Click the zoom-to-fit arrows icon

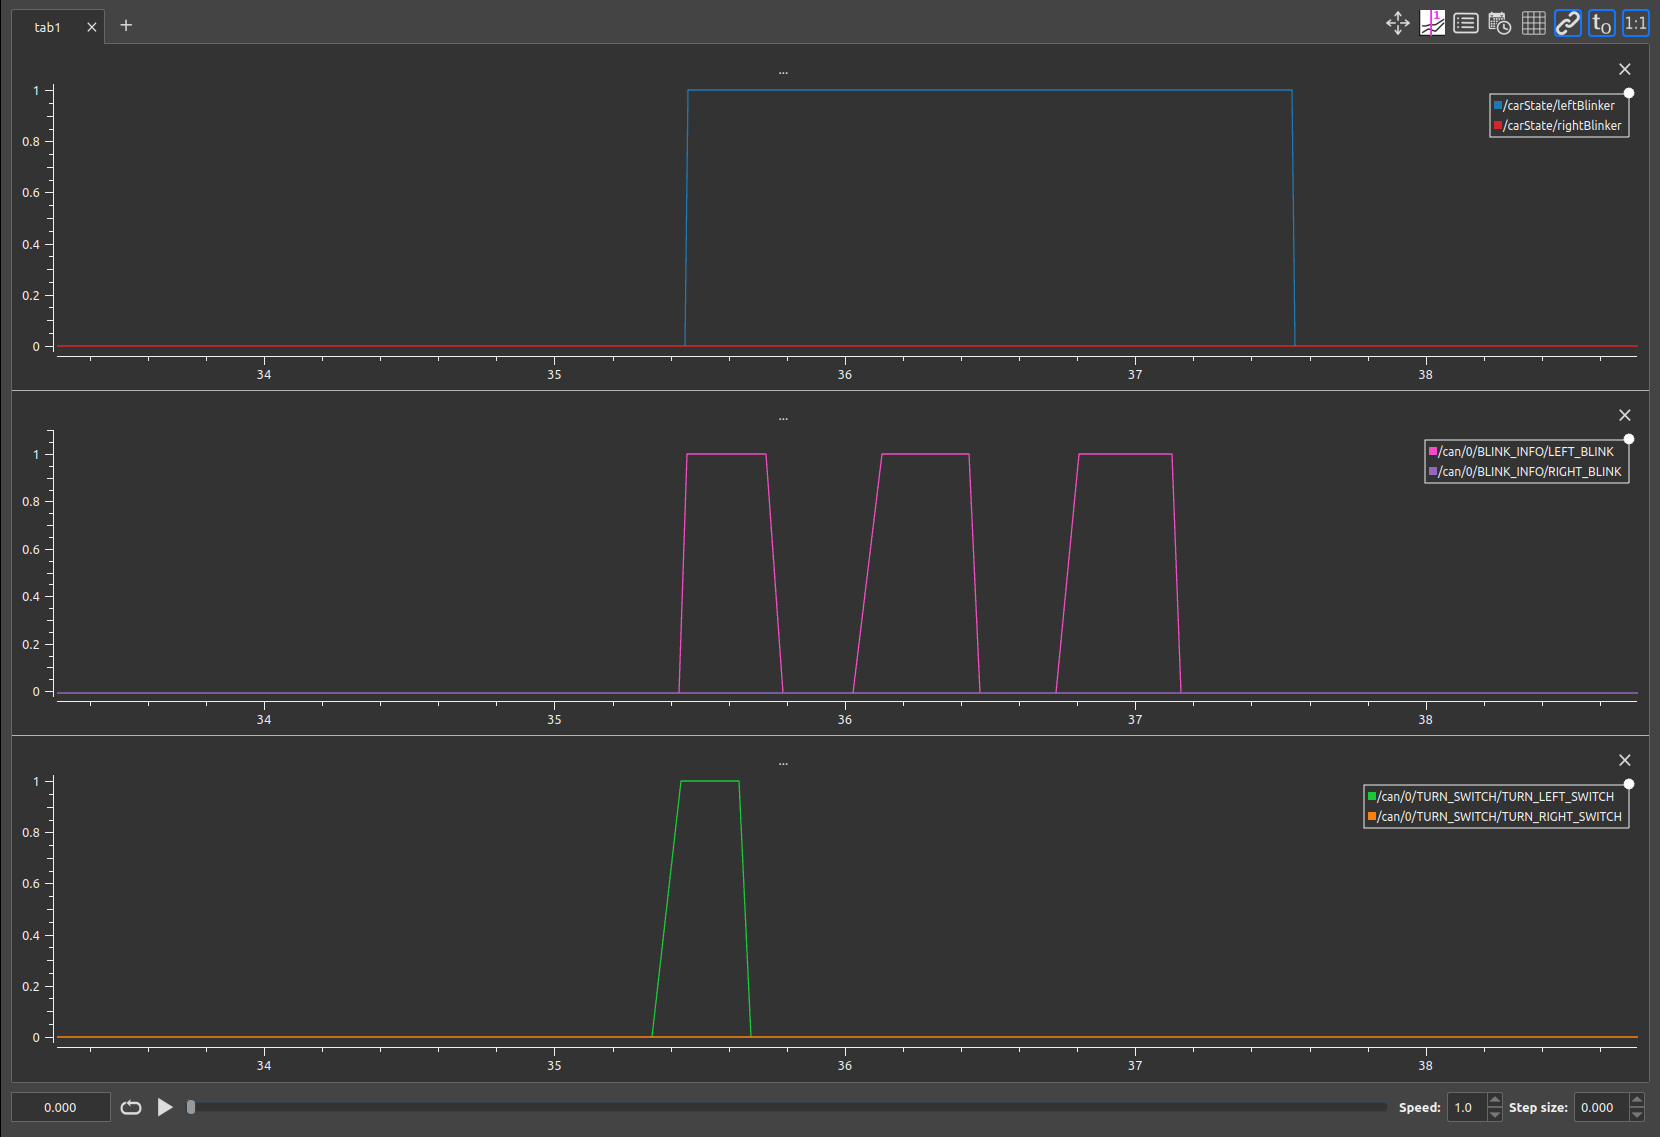point(1398,23)
